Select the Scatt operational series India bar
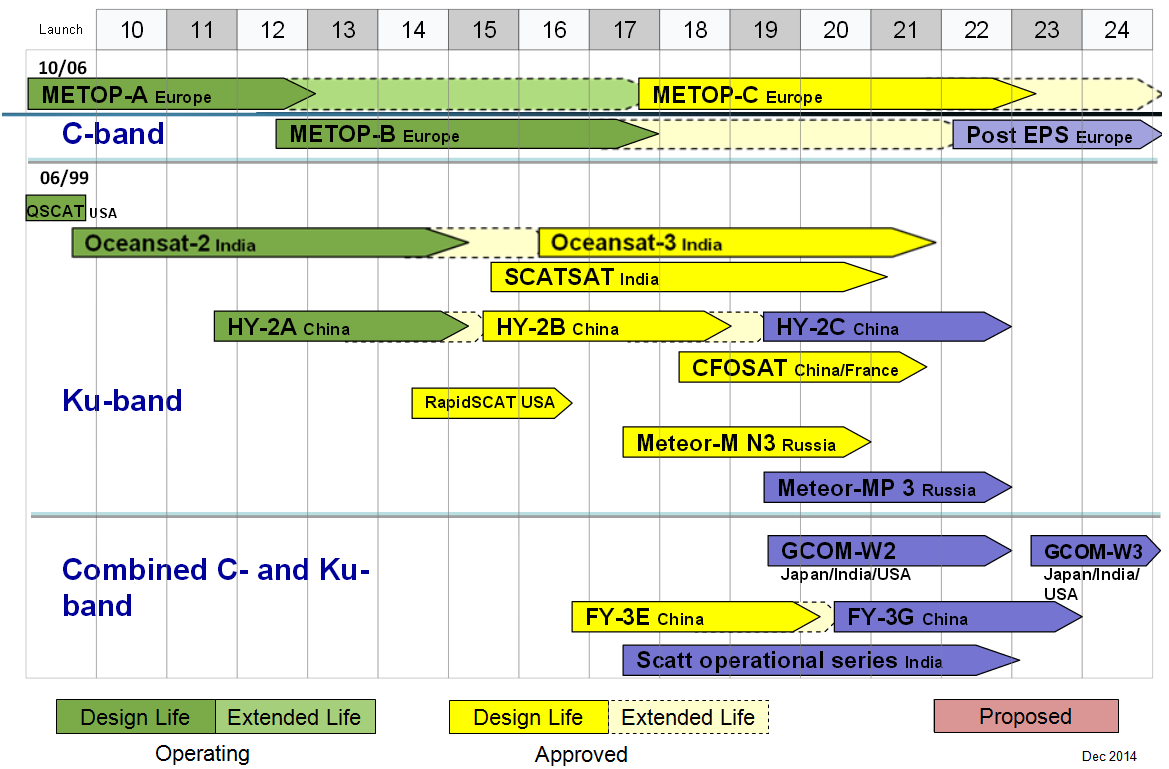The height and width of the screenshot is (769, 1169). (815, 660)
